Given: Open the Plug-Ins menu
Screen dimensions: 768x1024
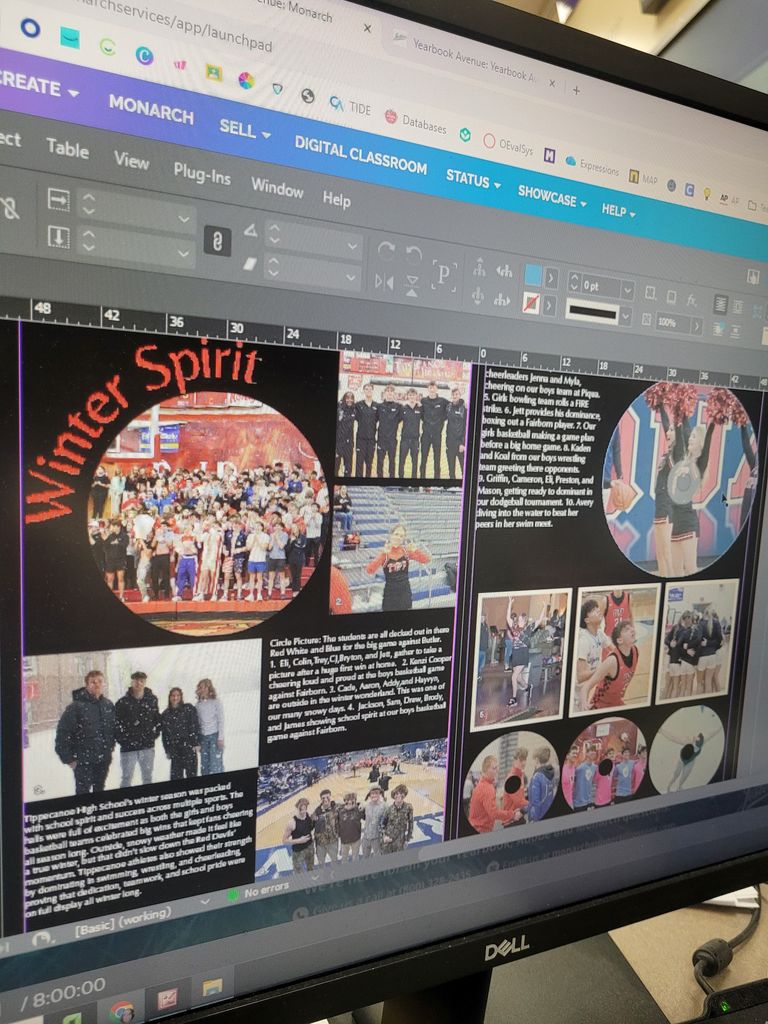Looking at the screenshot, I should point(202,175).
